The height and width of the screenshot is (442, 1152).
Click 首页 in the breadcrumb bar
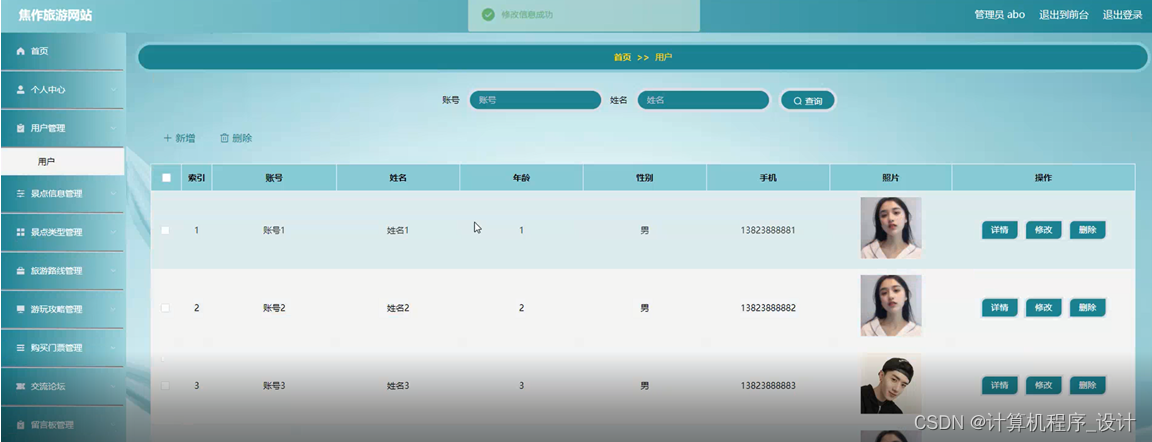622,57
